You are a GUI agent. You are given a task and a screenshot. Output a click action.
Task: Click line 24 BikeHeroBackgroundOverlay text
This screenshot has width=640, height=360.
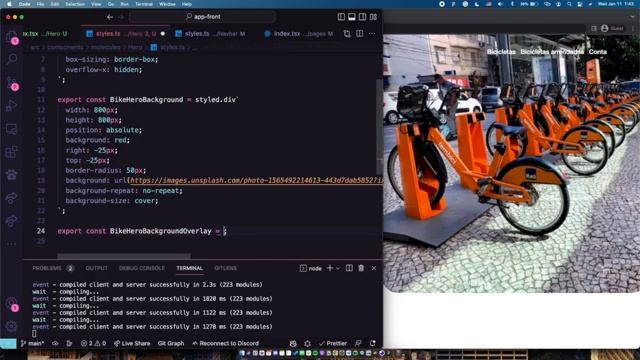pos(160,231)
